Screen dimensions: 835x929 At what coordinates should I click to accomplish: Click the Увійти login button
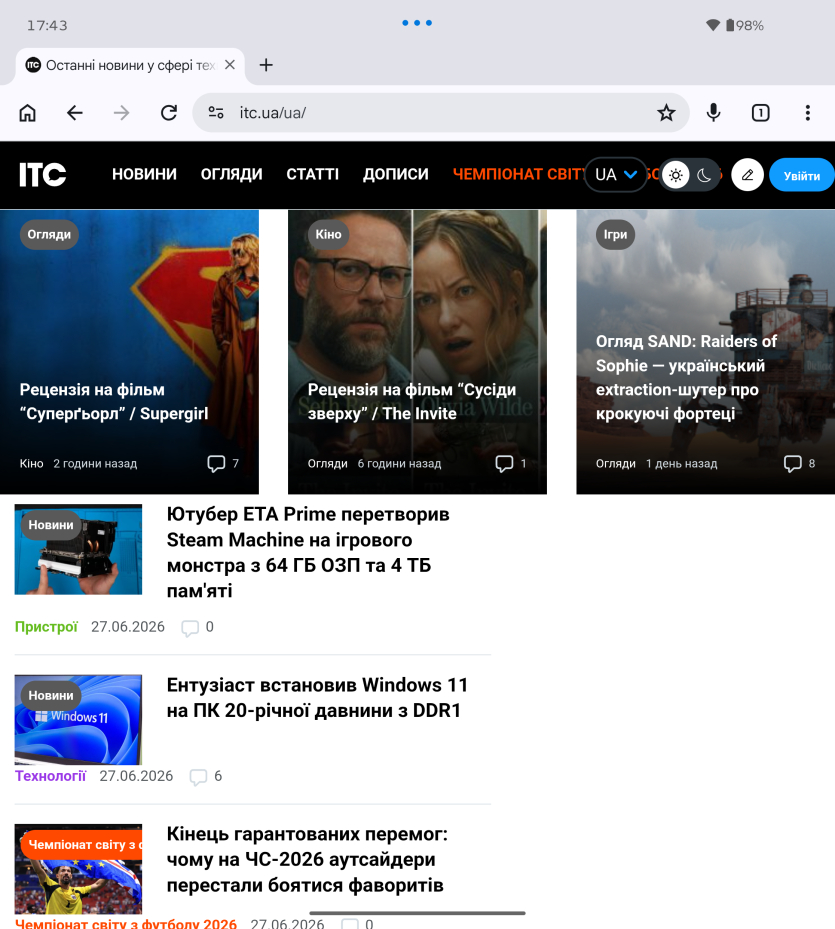click(x=801, y=175)
